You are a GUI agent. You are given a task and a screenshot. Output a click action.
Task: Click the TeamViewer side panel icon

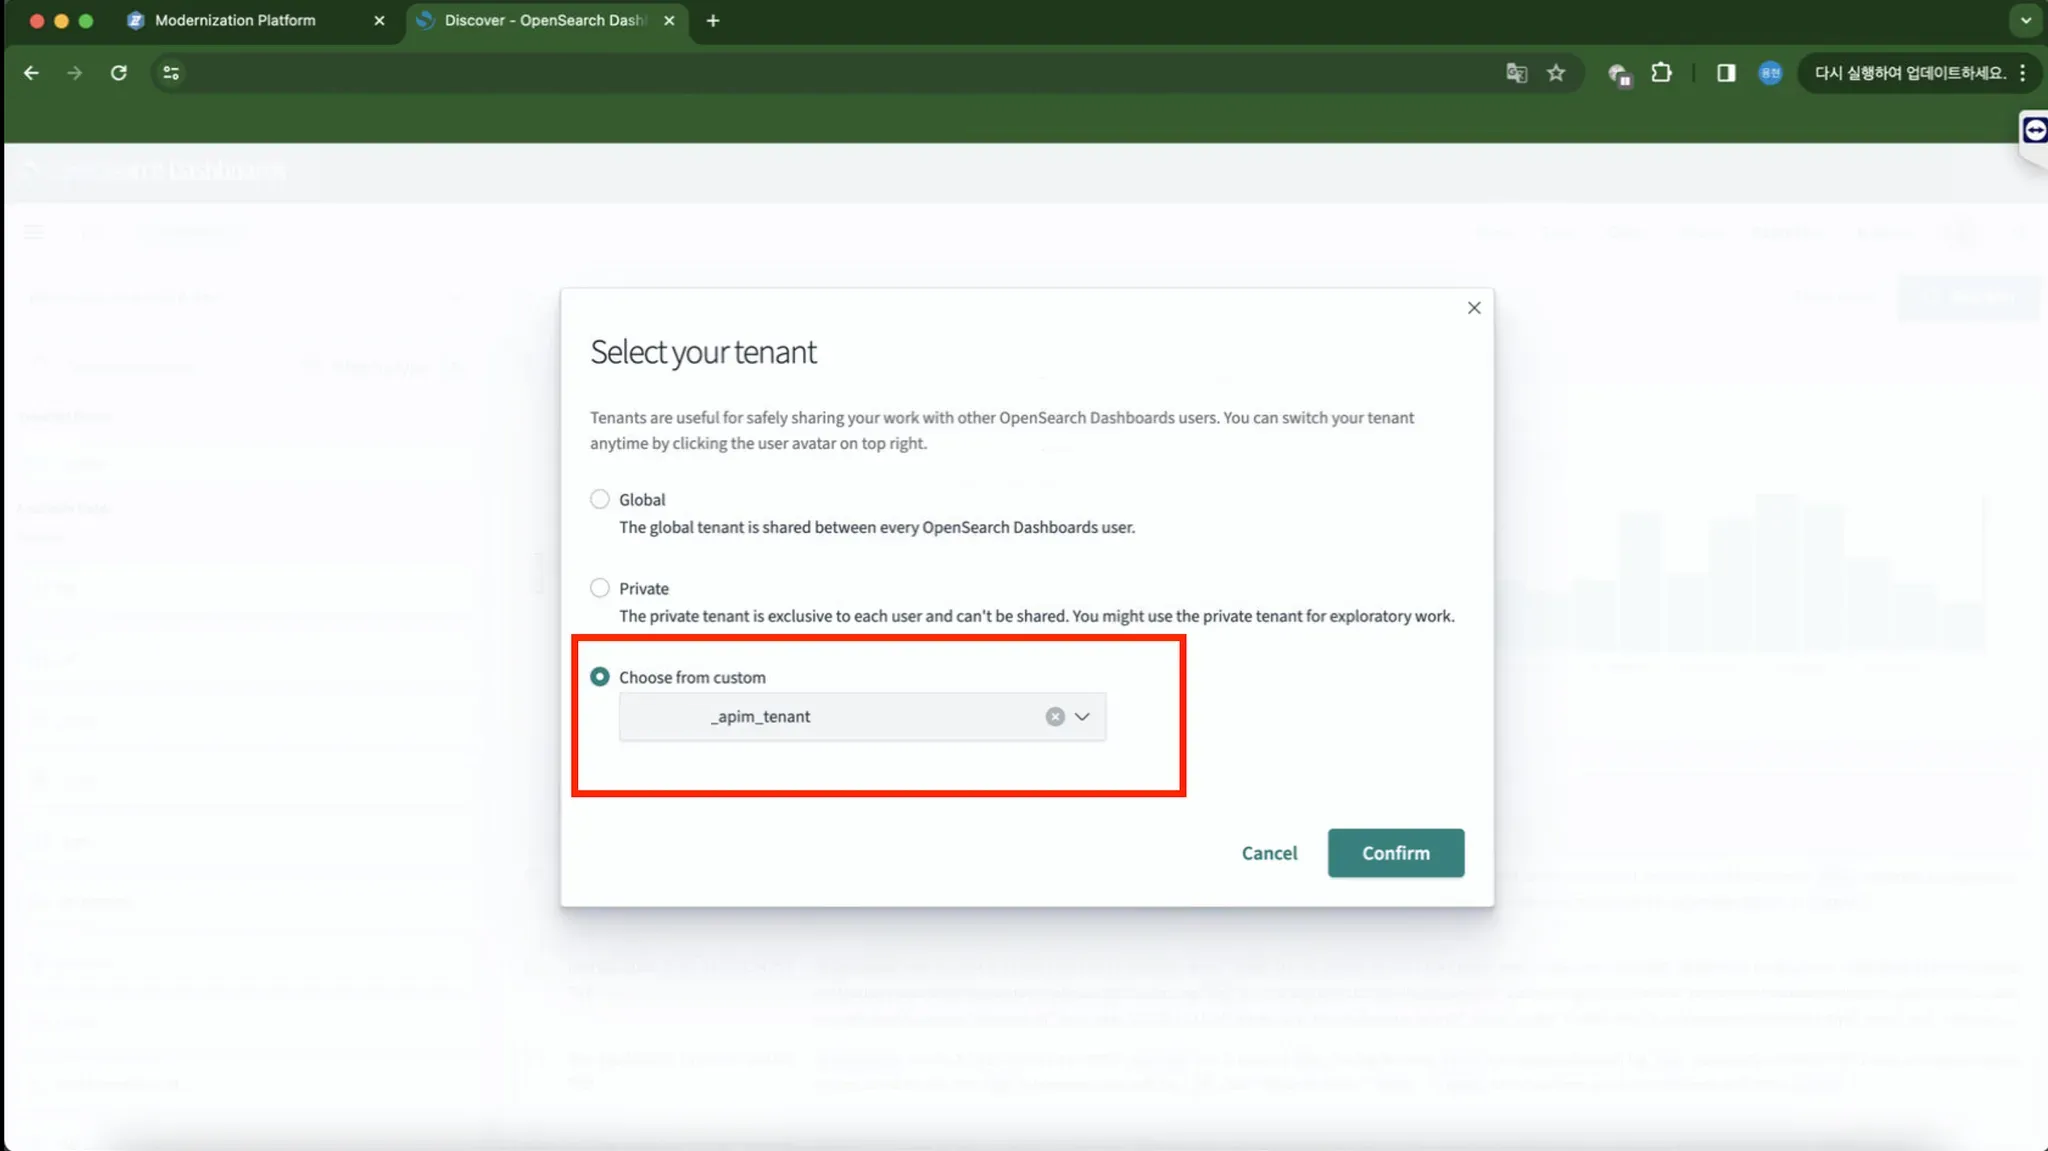click(x=2034, y=130)
